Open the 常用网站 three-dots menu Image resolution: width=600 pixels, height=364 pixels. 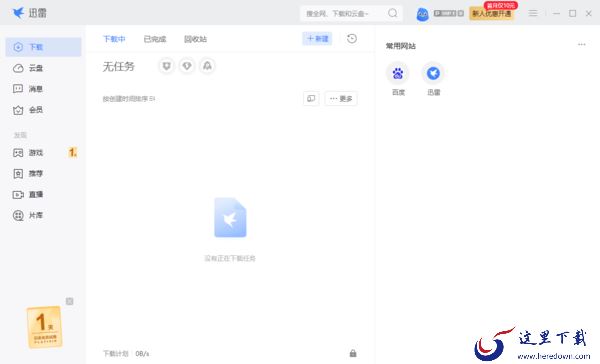pyautogui.click(x=582, y=44)
